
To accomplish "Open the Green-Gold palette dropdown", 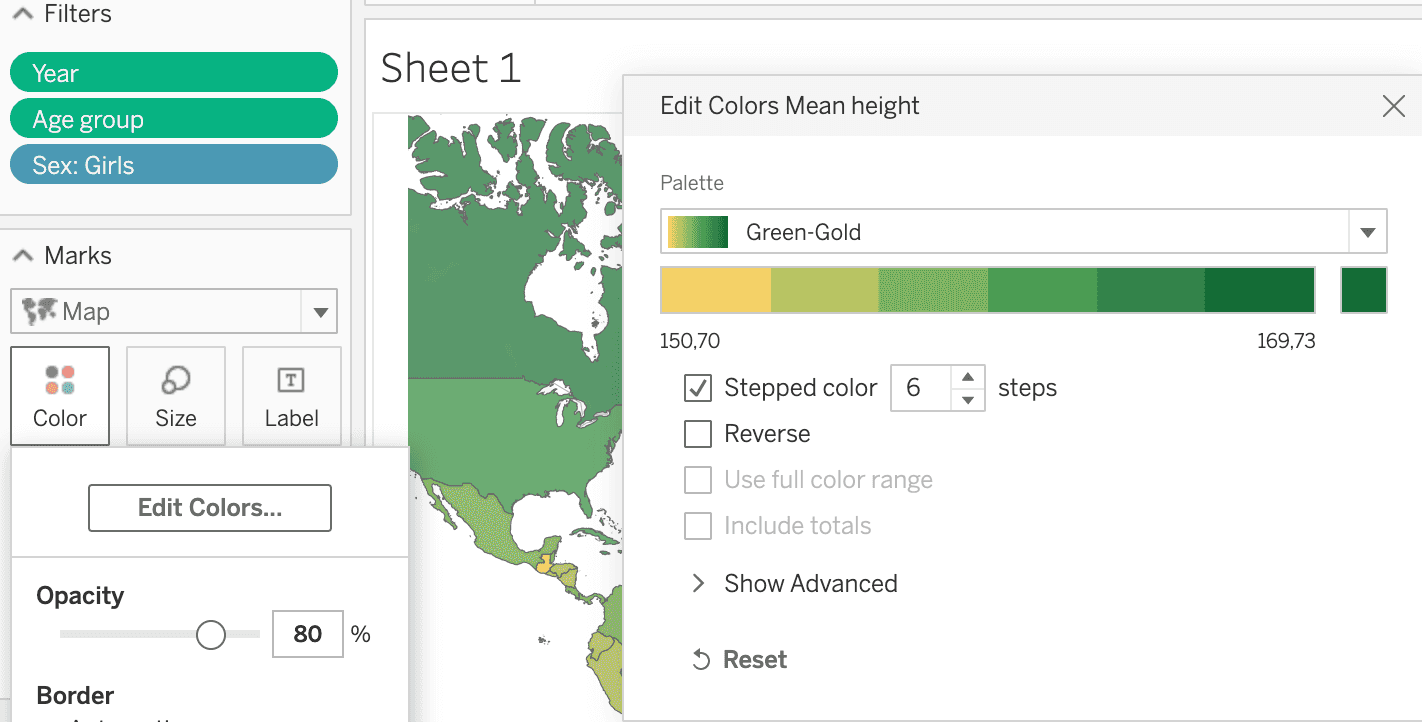I will click(1367, 232).
